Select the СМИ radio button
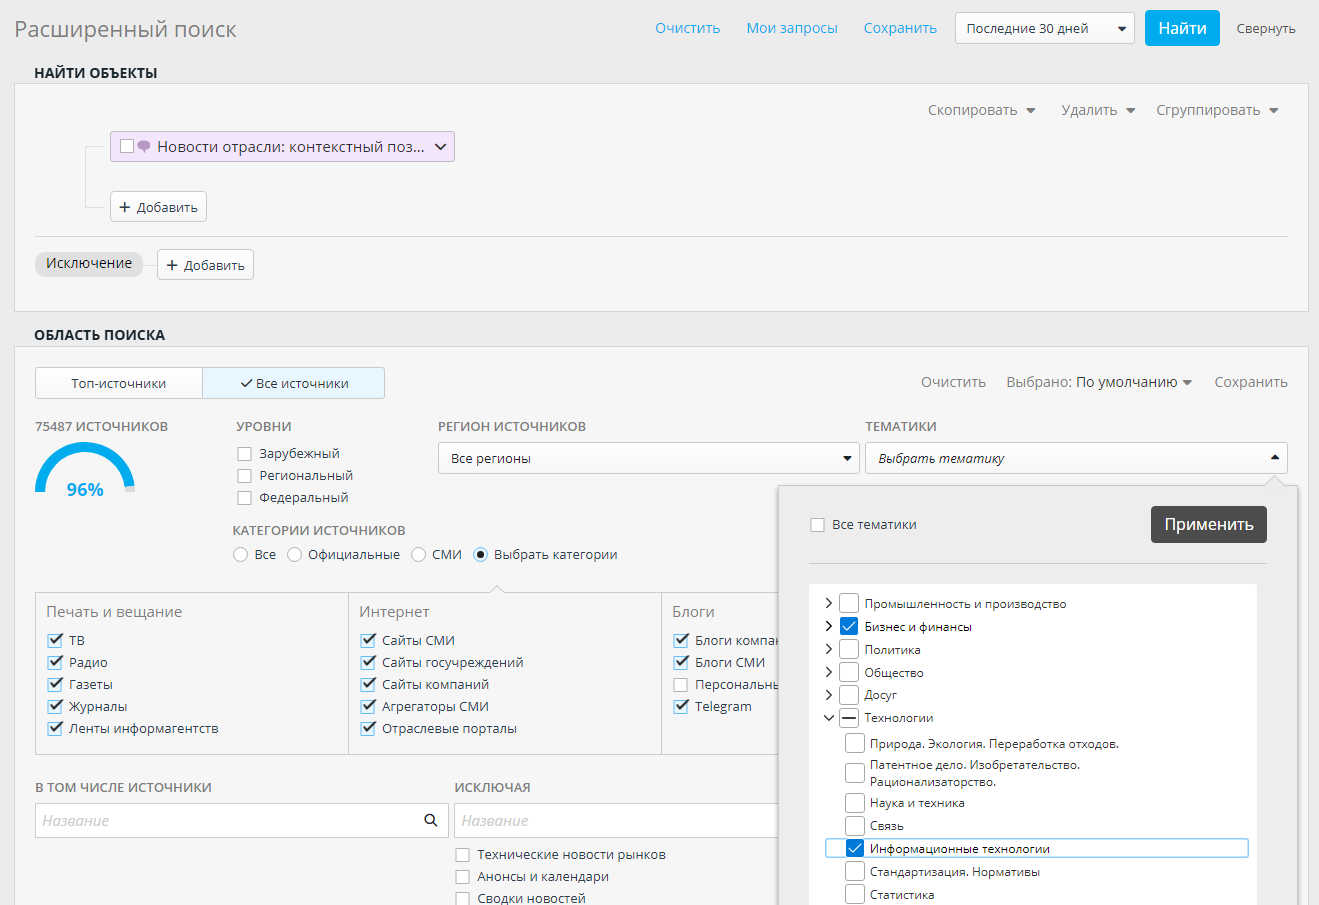Image resolution: width=1319 pixels, height=905 pixels. point(418,554)
